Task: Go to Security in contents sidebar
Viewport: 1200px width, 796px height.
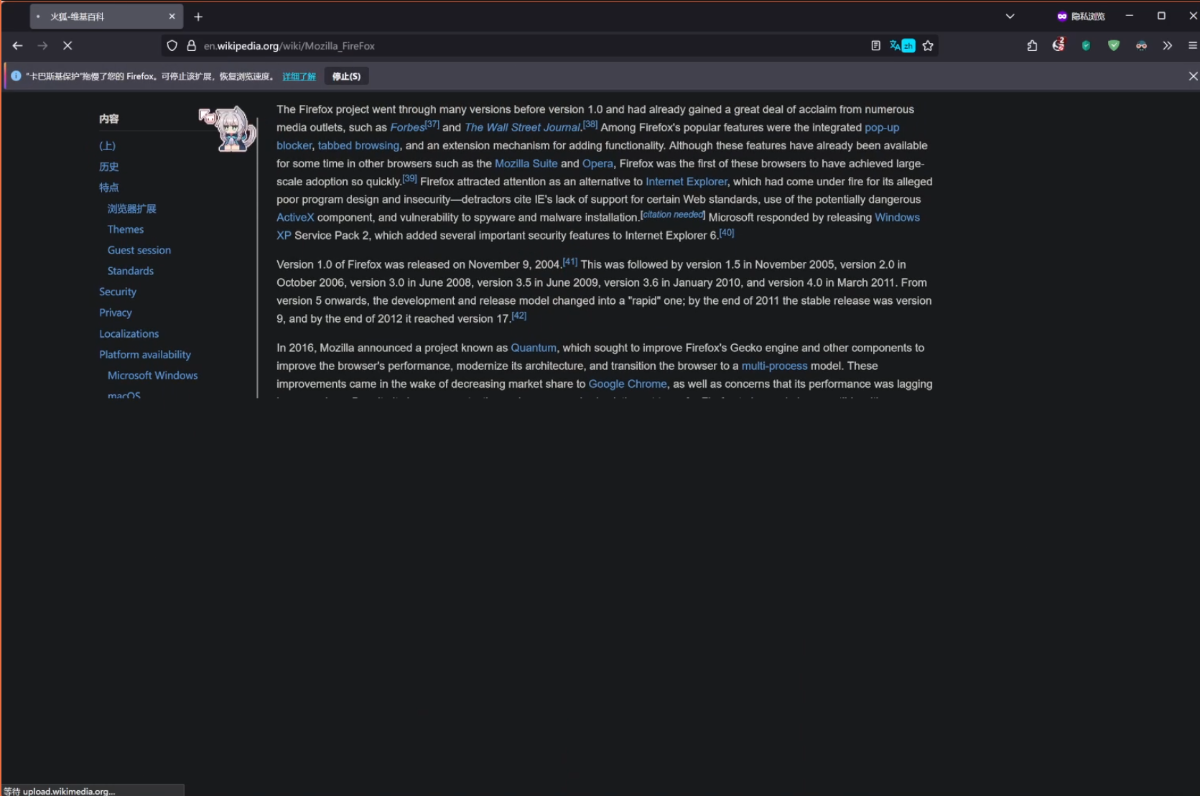Action: [118, 292]
